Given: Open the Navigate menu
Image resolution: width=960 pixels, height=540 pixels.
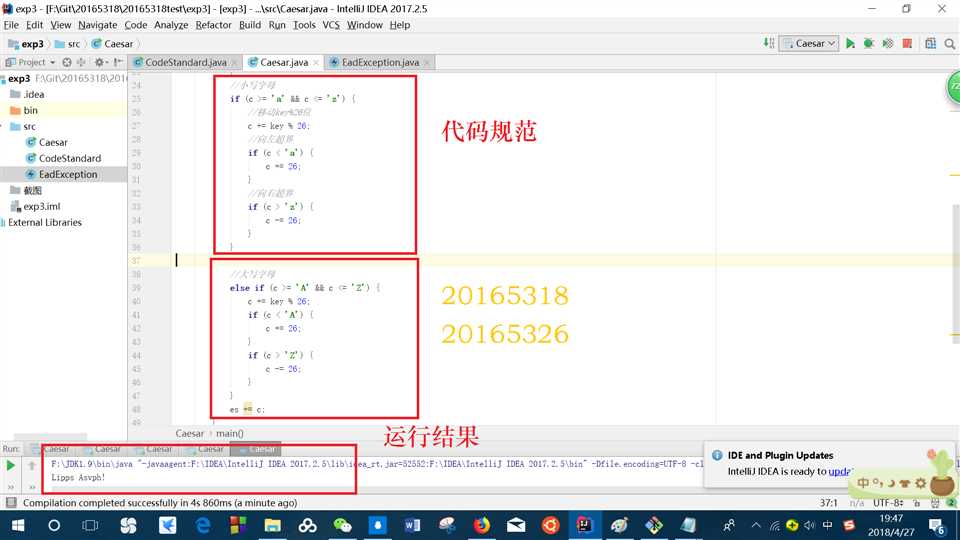Looking at the screenshot, I should [97, 25].
